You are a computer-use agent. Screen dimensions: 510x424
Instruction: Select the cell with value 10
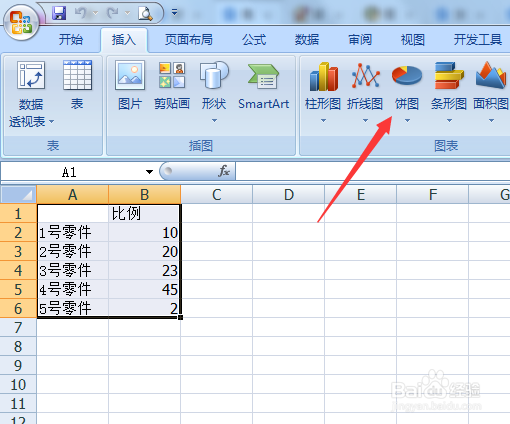click(144, 232)
